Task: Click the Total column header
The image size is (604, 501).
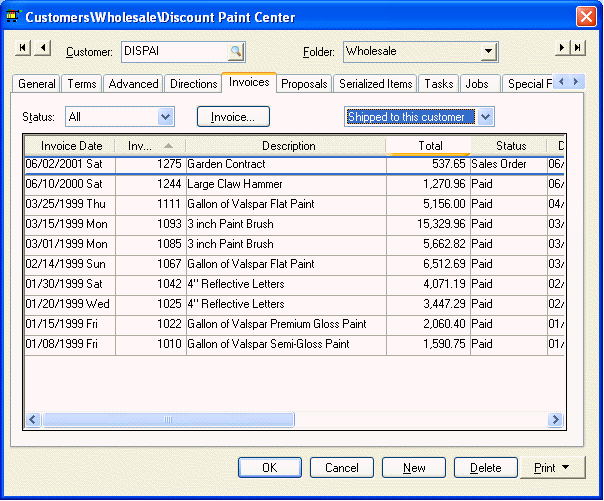Action: (x=428, y=146)
